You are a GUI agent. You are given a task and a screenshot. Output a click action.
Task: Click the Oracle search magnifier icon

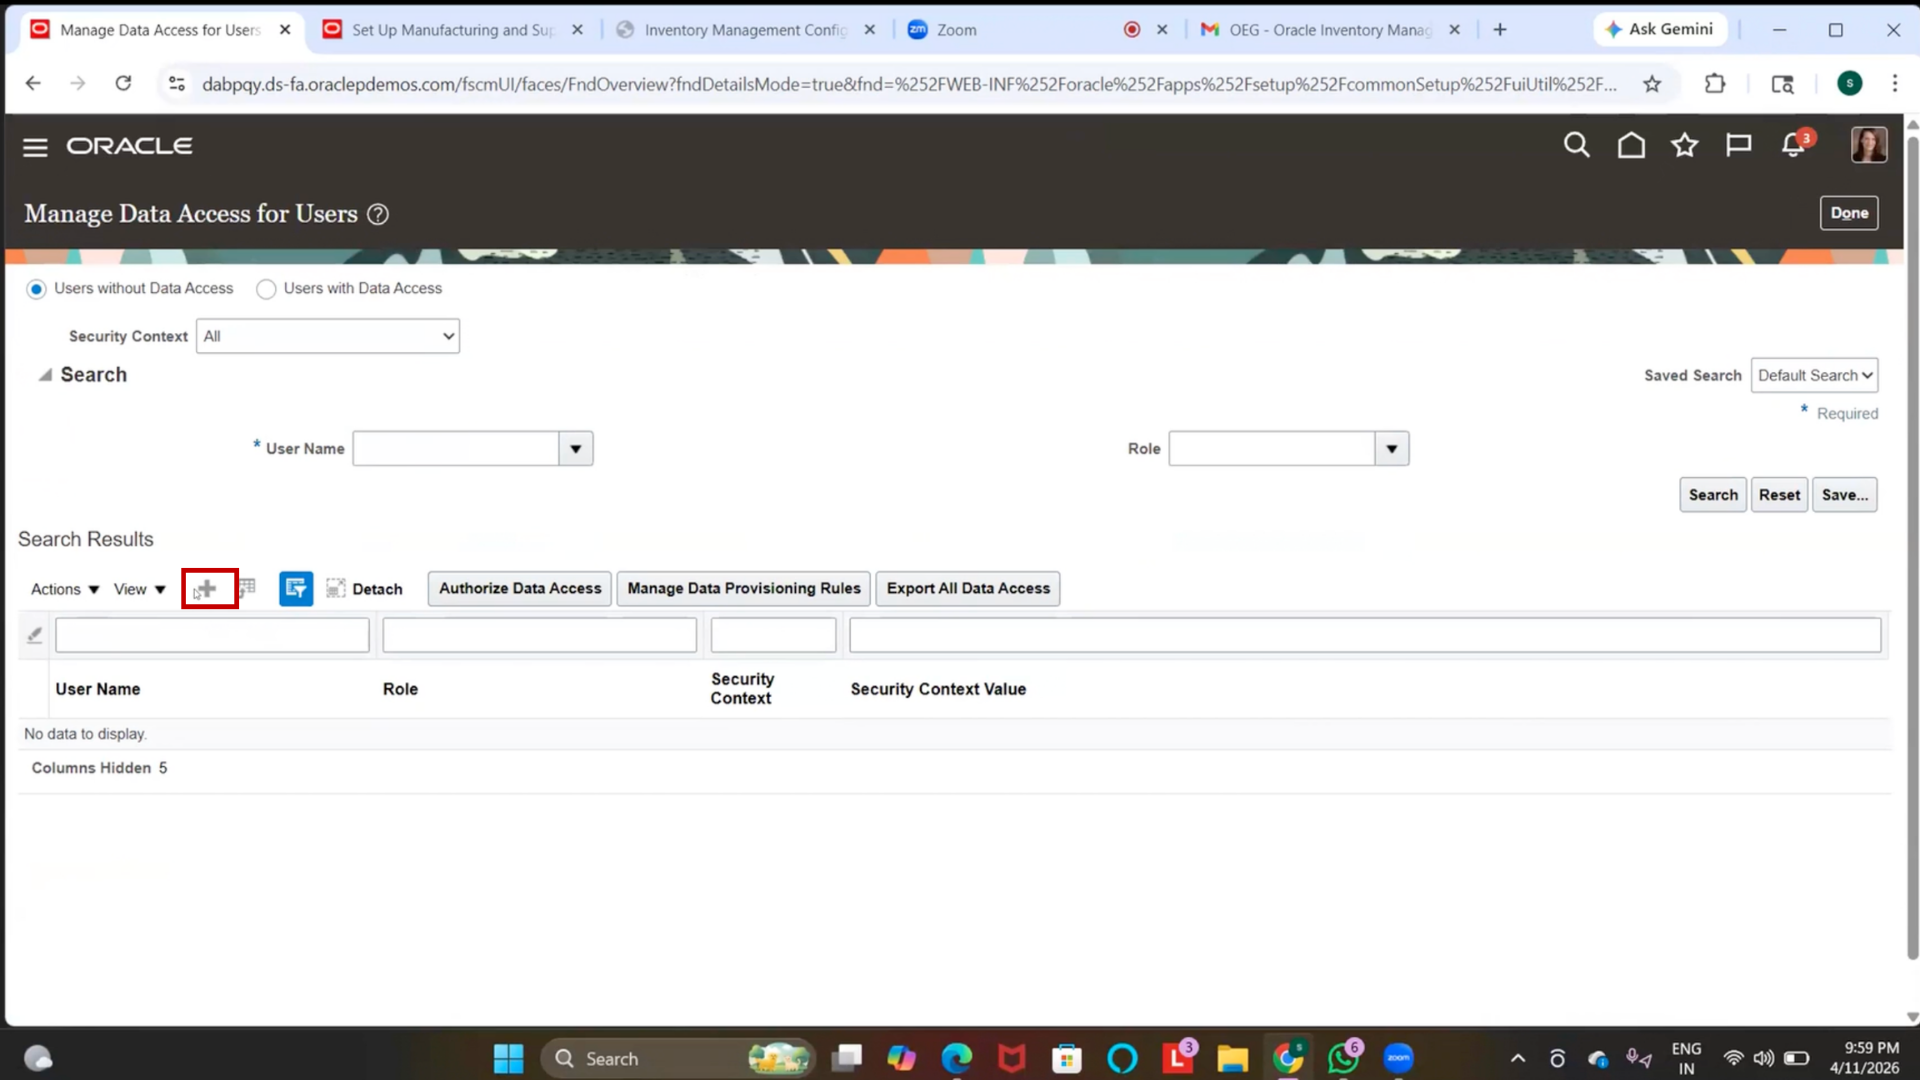pyautogui.click(x=1576, y=146)
